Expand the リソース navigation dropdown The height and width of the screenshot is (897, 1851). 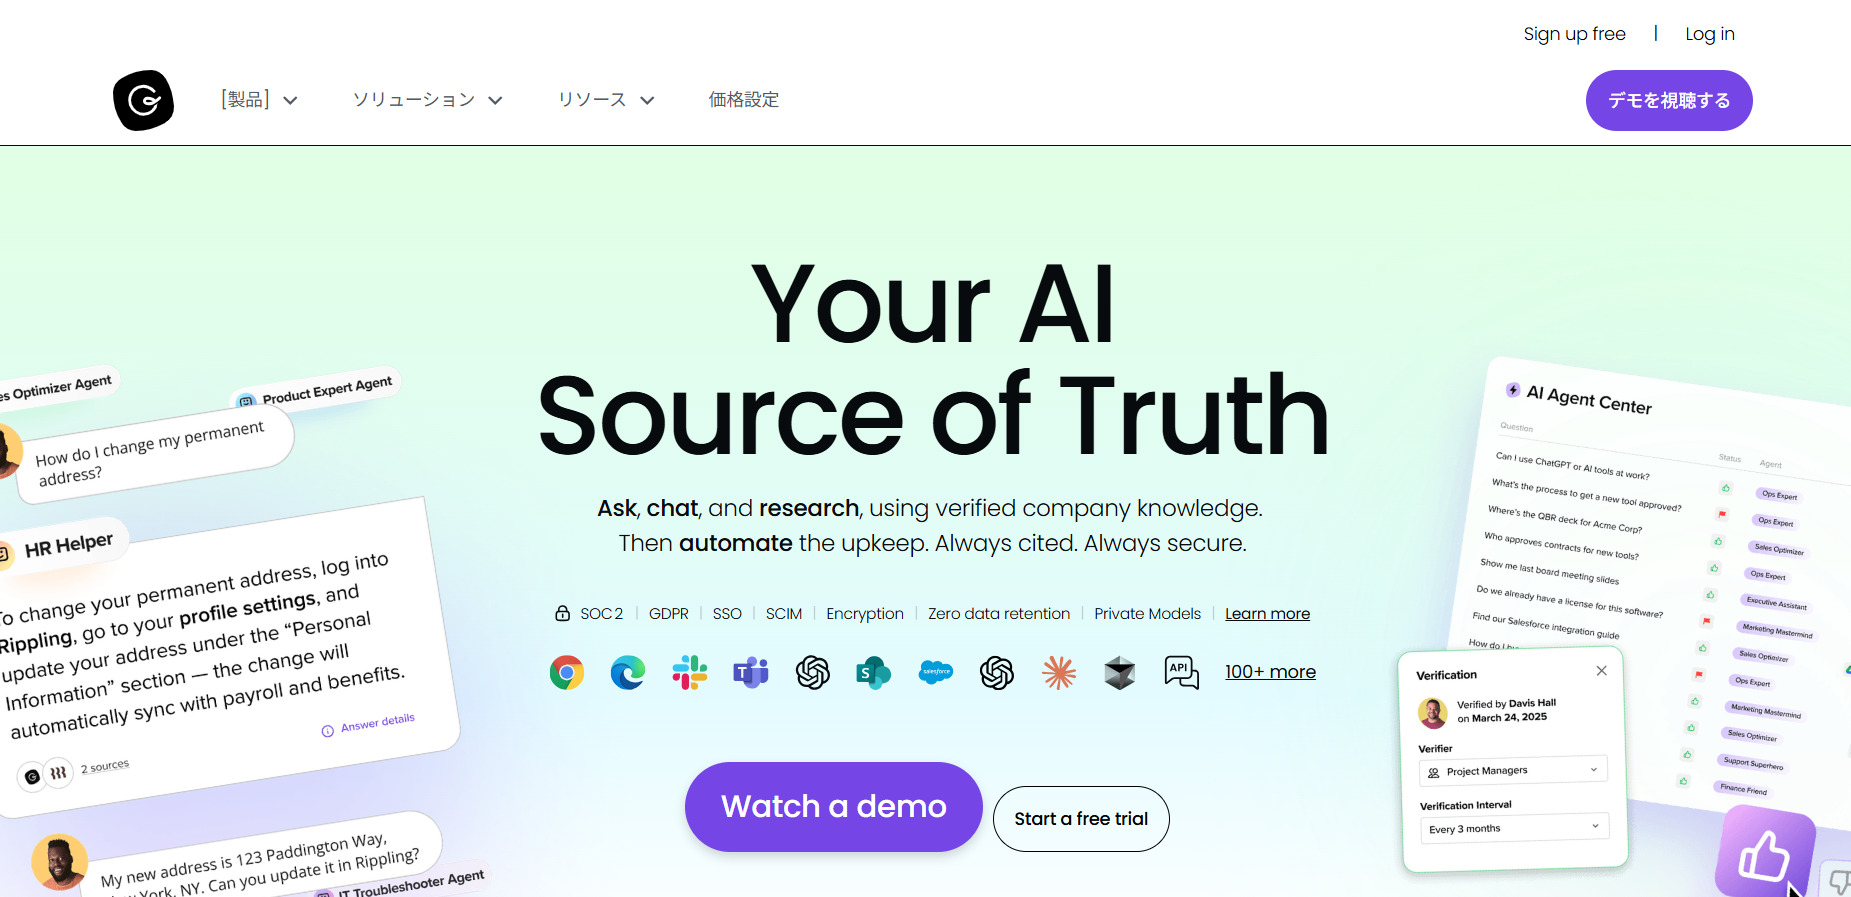[x=606, y=100]
